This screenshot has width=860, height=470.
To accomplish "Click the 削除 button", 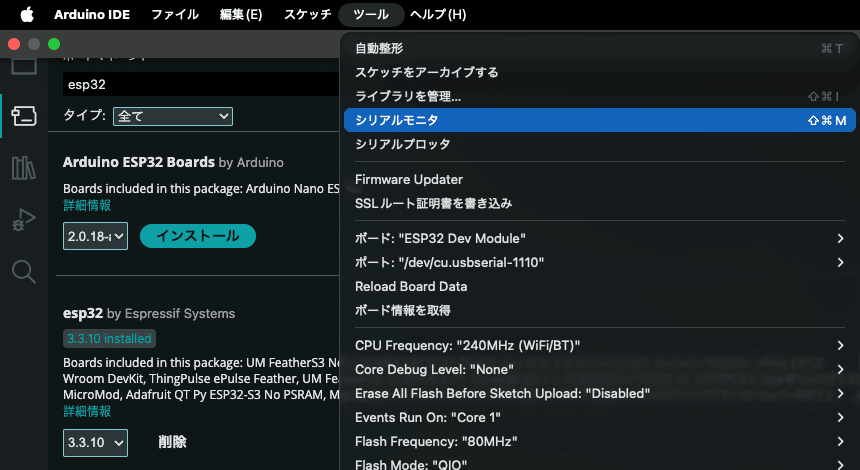I will (x=172, y=442).
